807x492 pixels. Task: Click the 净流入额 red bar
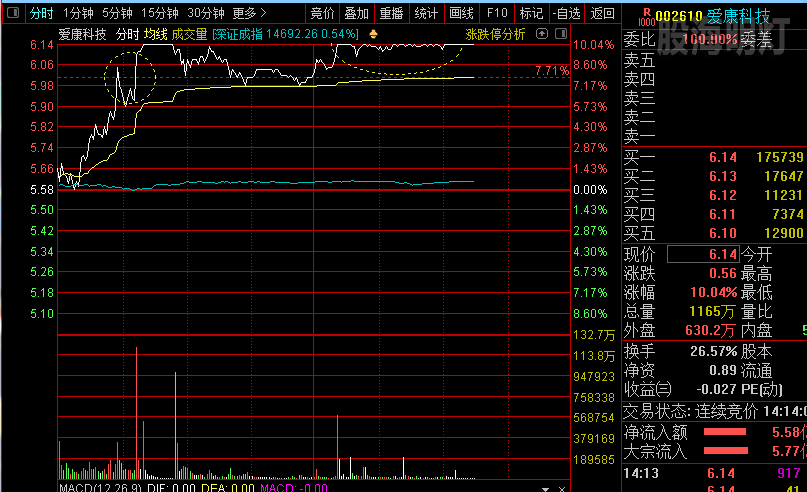point(725,432)
